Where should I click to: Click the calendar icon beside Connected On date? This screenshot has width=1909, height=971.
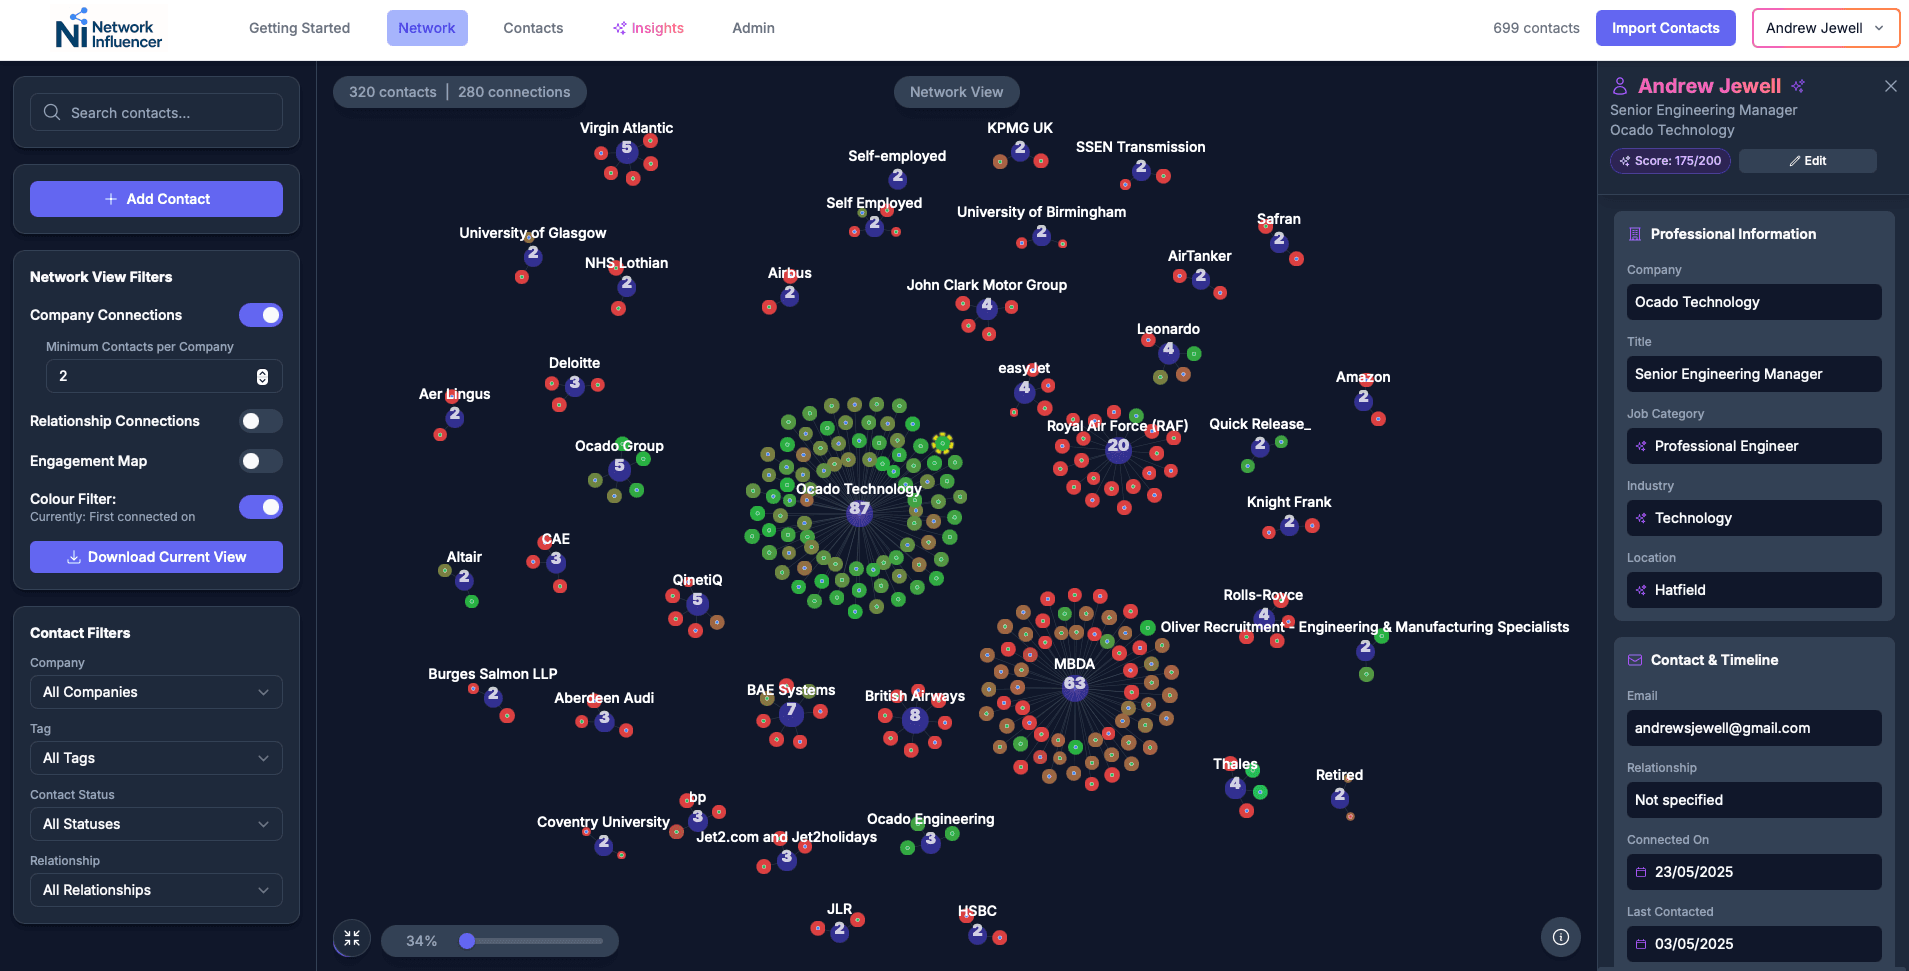click(1640, 871)
